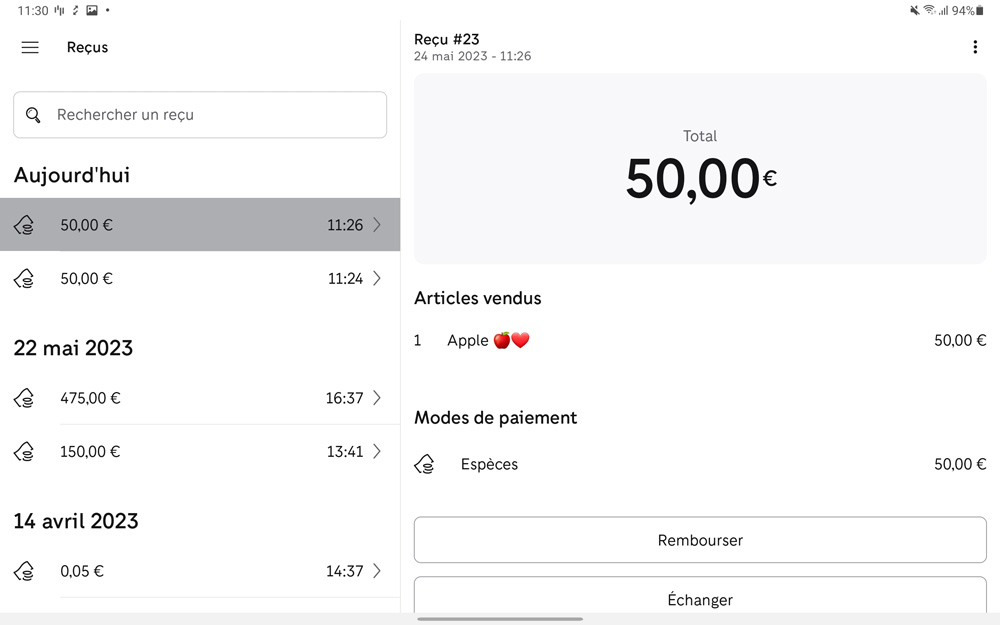1000x625 pixels.
Task: Expand chevron of the 16:37 receipt
Action: pos(377,398)
